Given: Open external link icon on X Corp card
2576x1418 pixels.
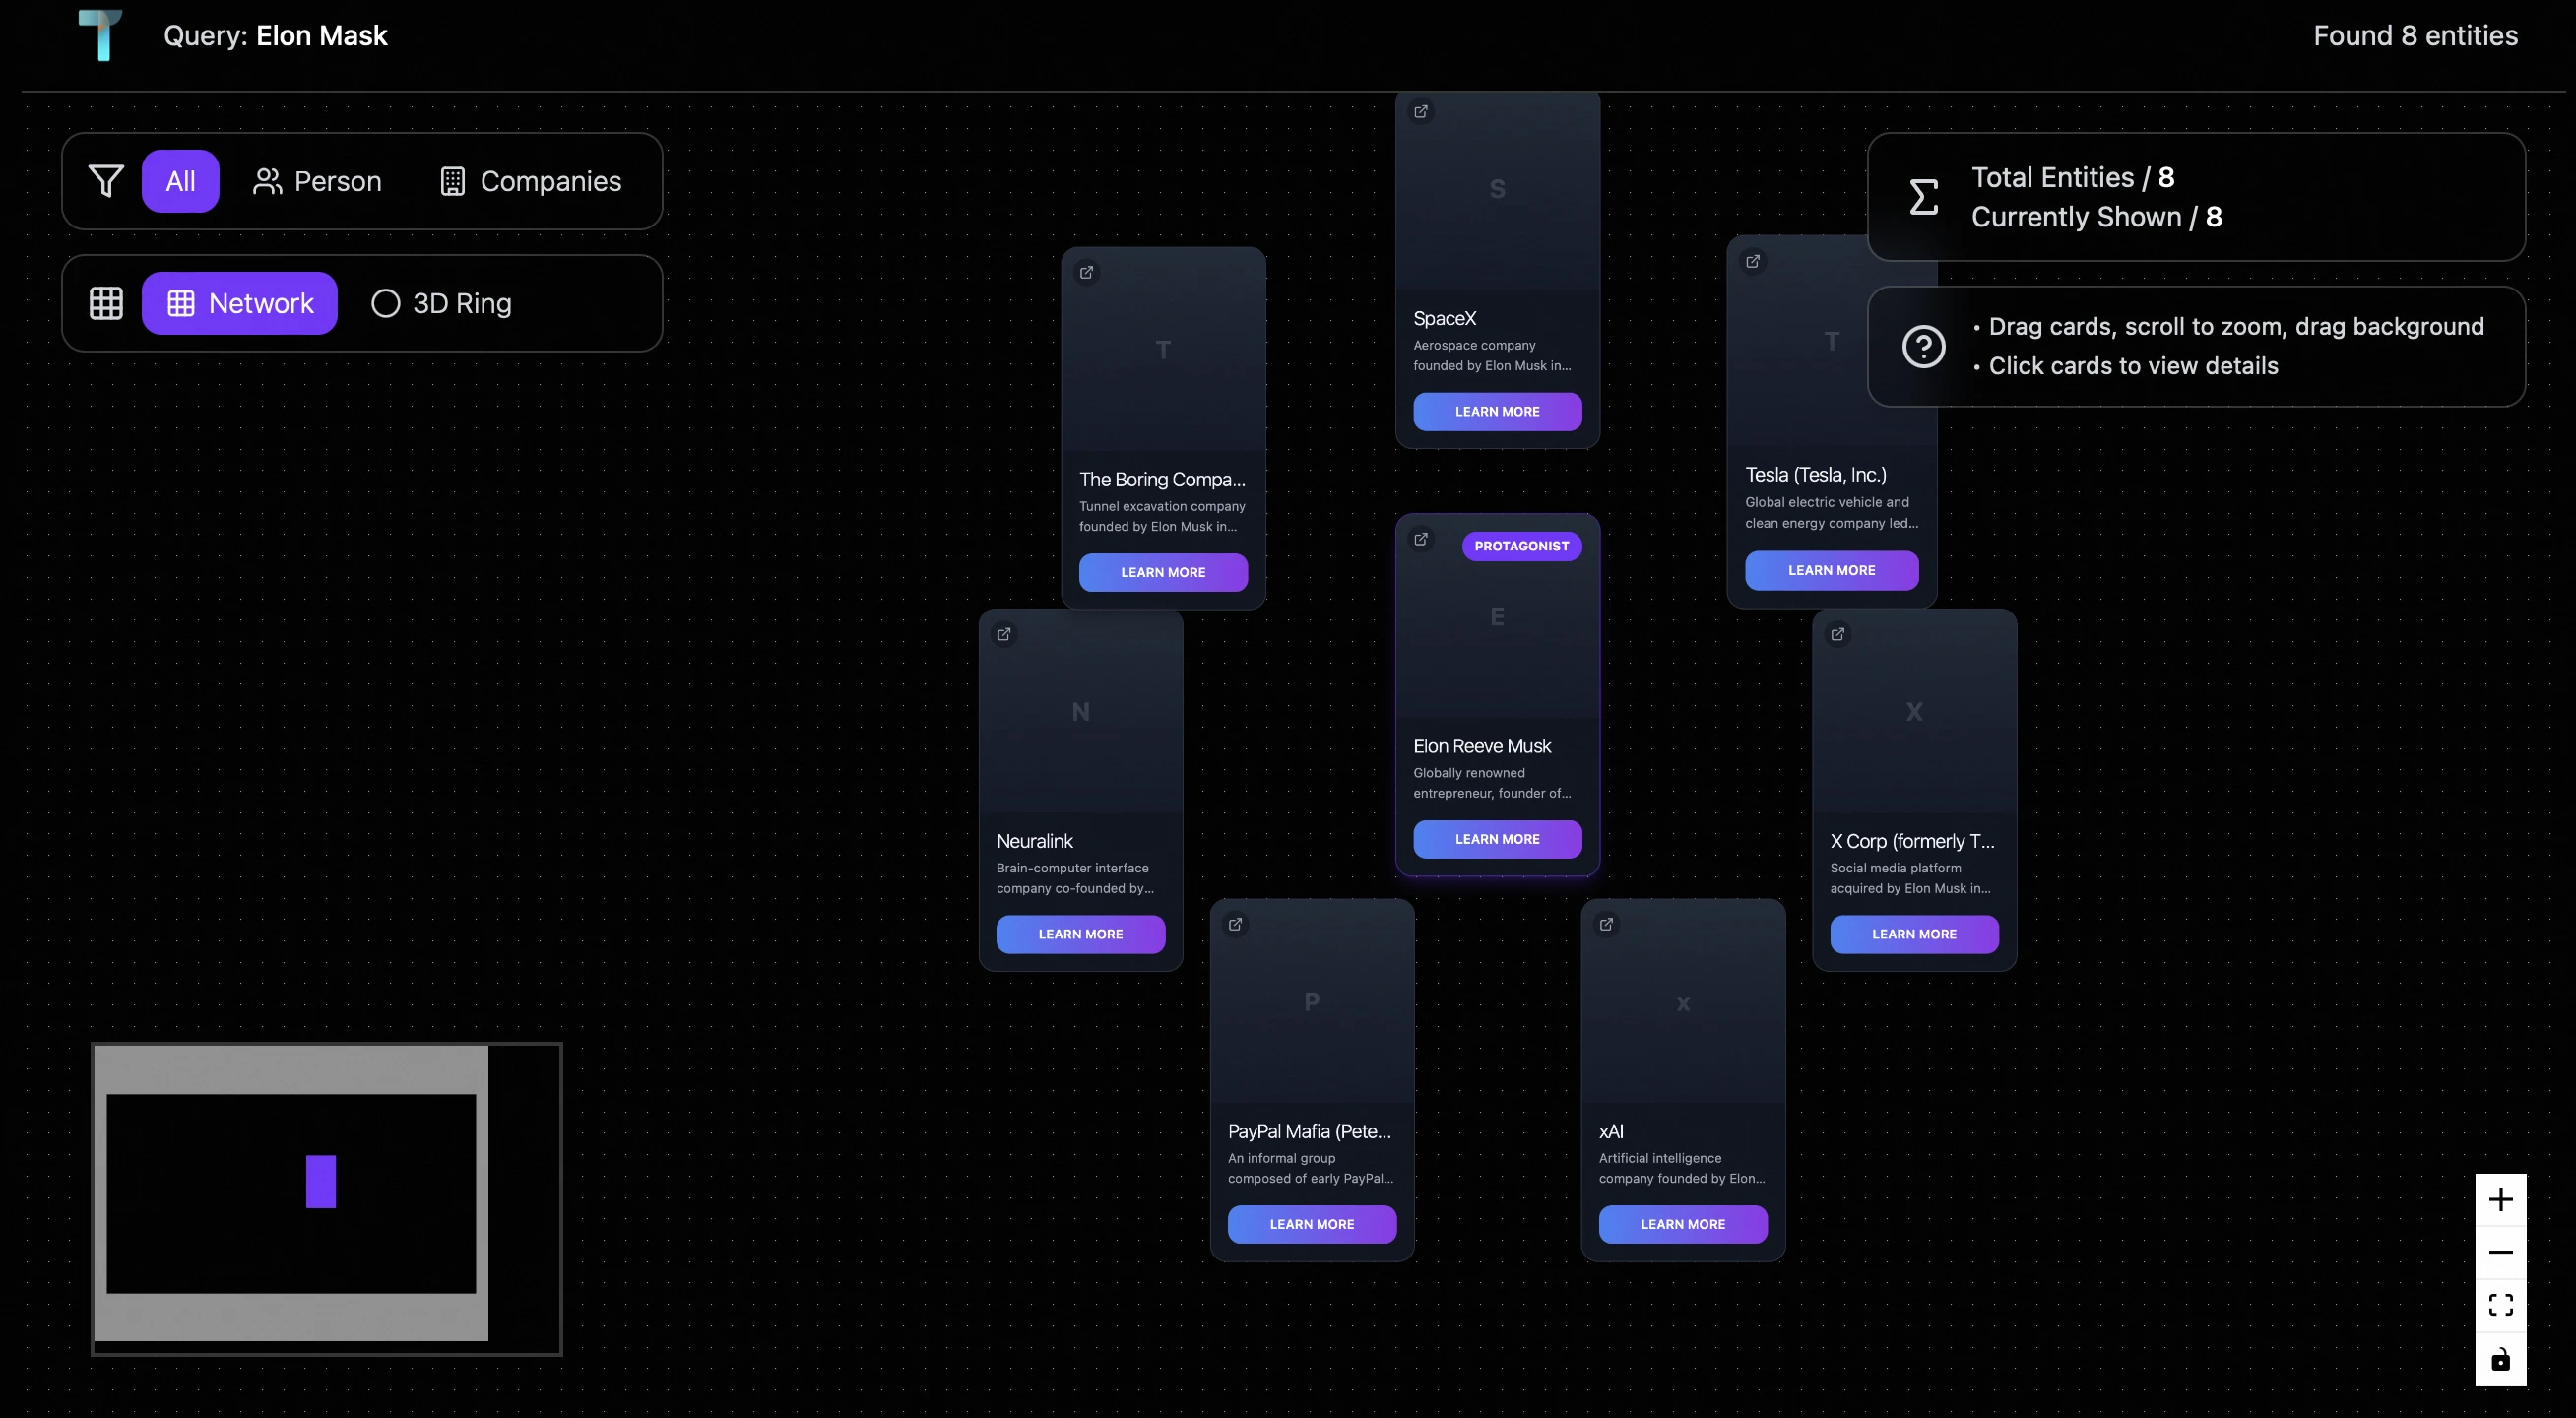Looking at the screenshot, I should click(1838, 634).
